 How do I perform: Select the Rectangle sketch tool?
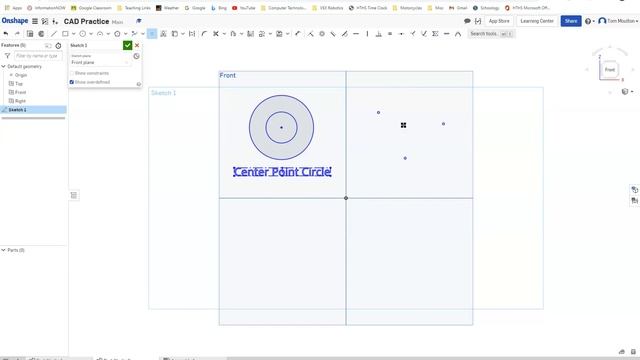pyautogui.click(x=65, y=34)
